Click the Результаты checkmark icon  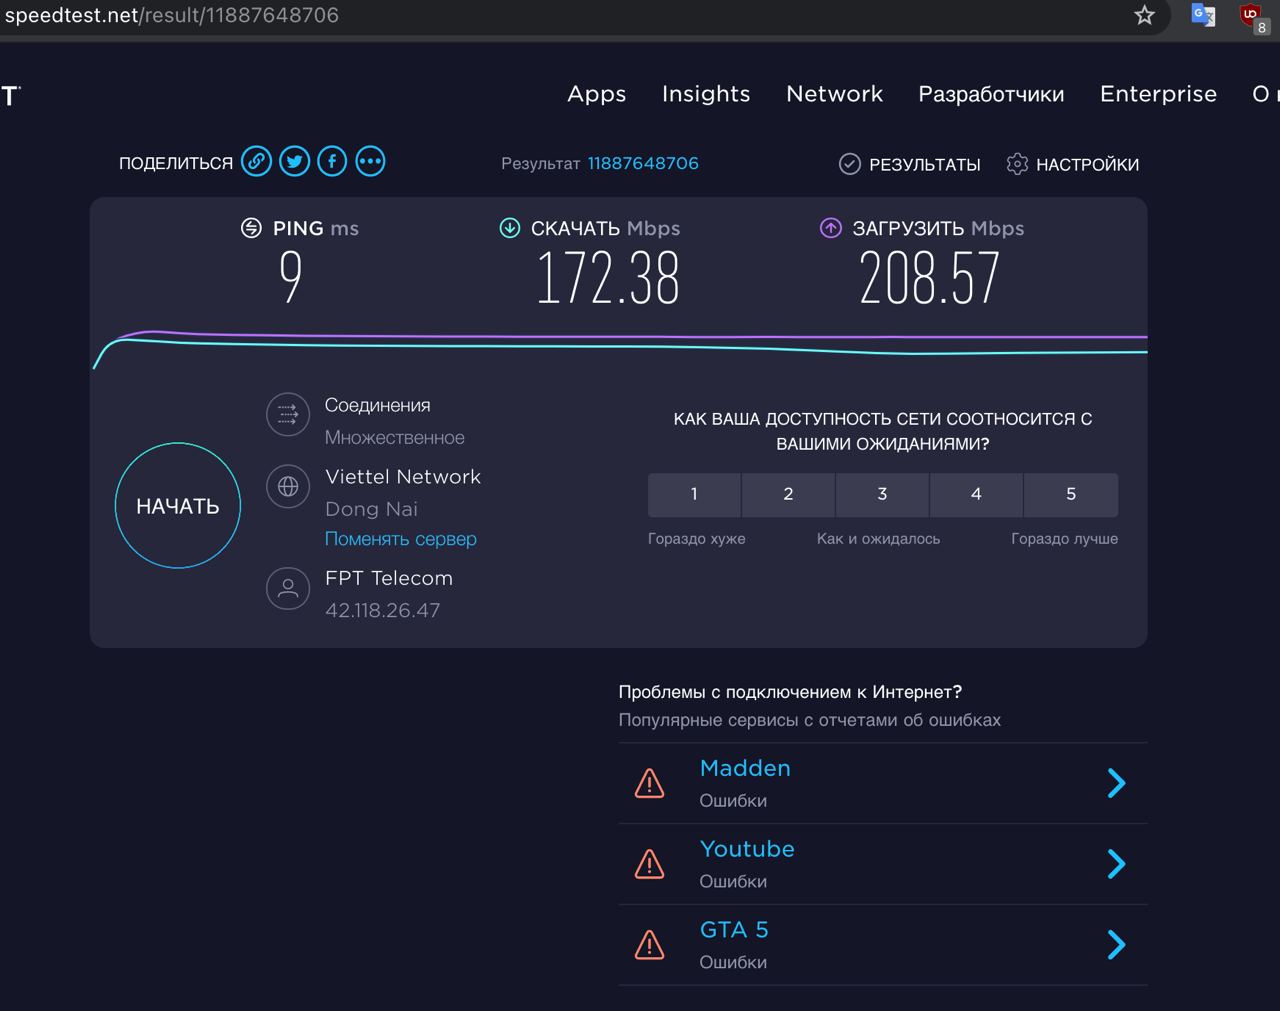(850, 164)
